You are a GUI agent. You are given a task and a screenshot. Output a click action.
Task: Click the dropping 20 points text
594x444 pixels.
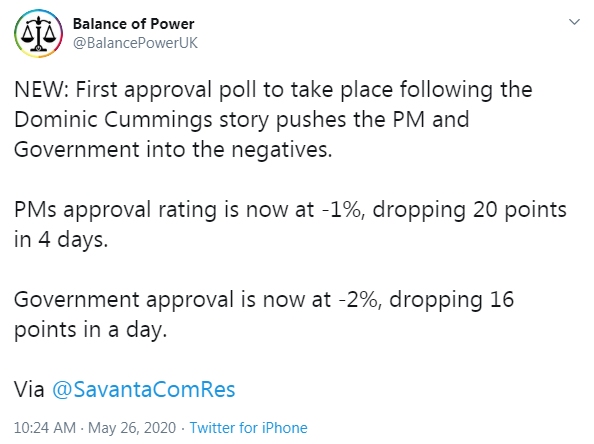point(470,209)
